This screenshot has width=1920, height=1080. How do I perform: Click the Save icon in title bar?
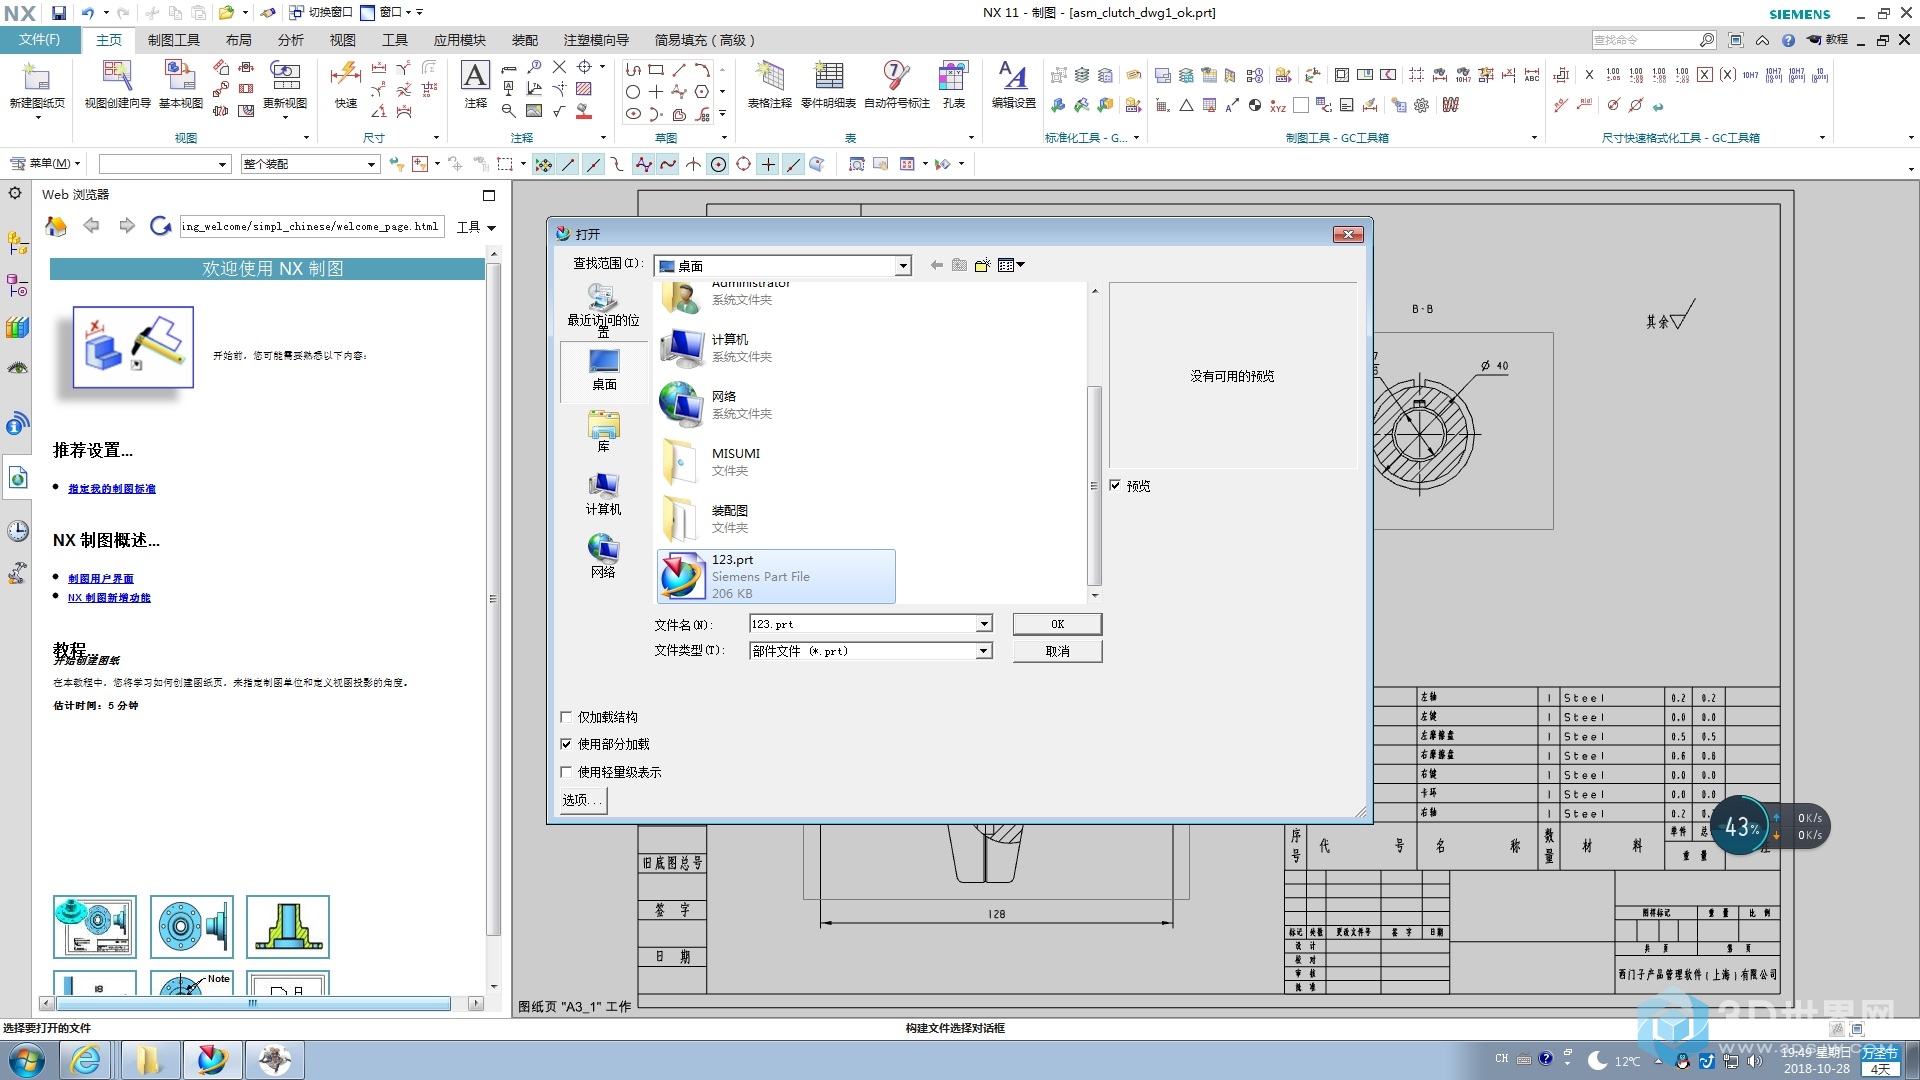tap(59, 13)
